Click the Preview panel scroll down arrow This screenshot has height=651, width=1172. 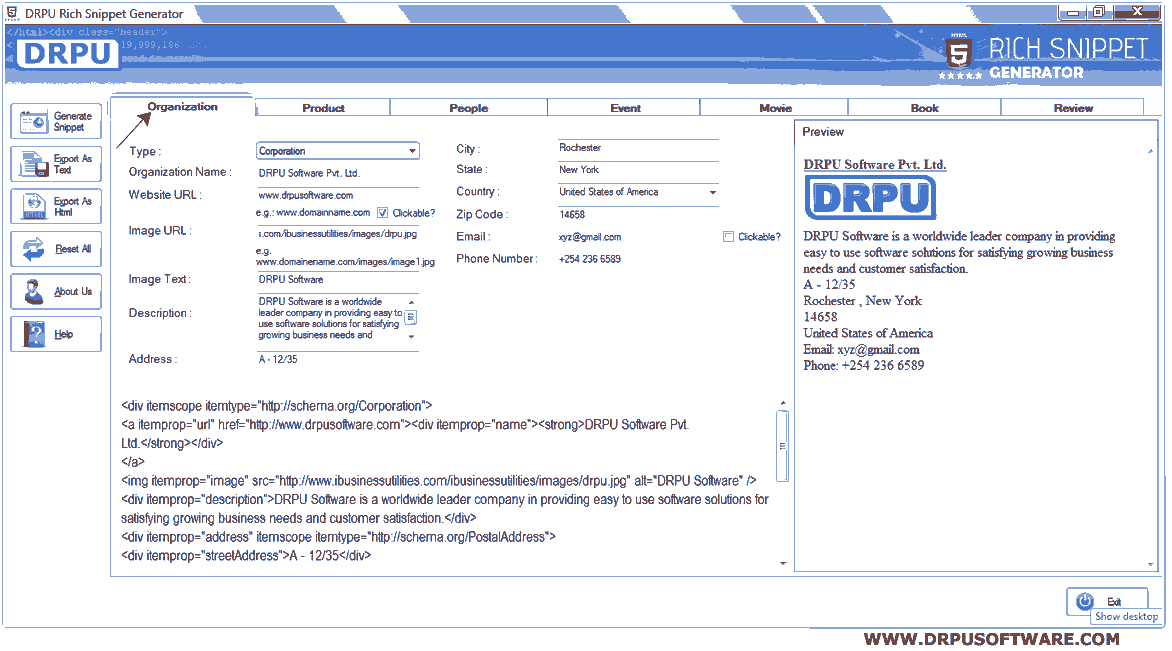pos(1150,564)
